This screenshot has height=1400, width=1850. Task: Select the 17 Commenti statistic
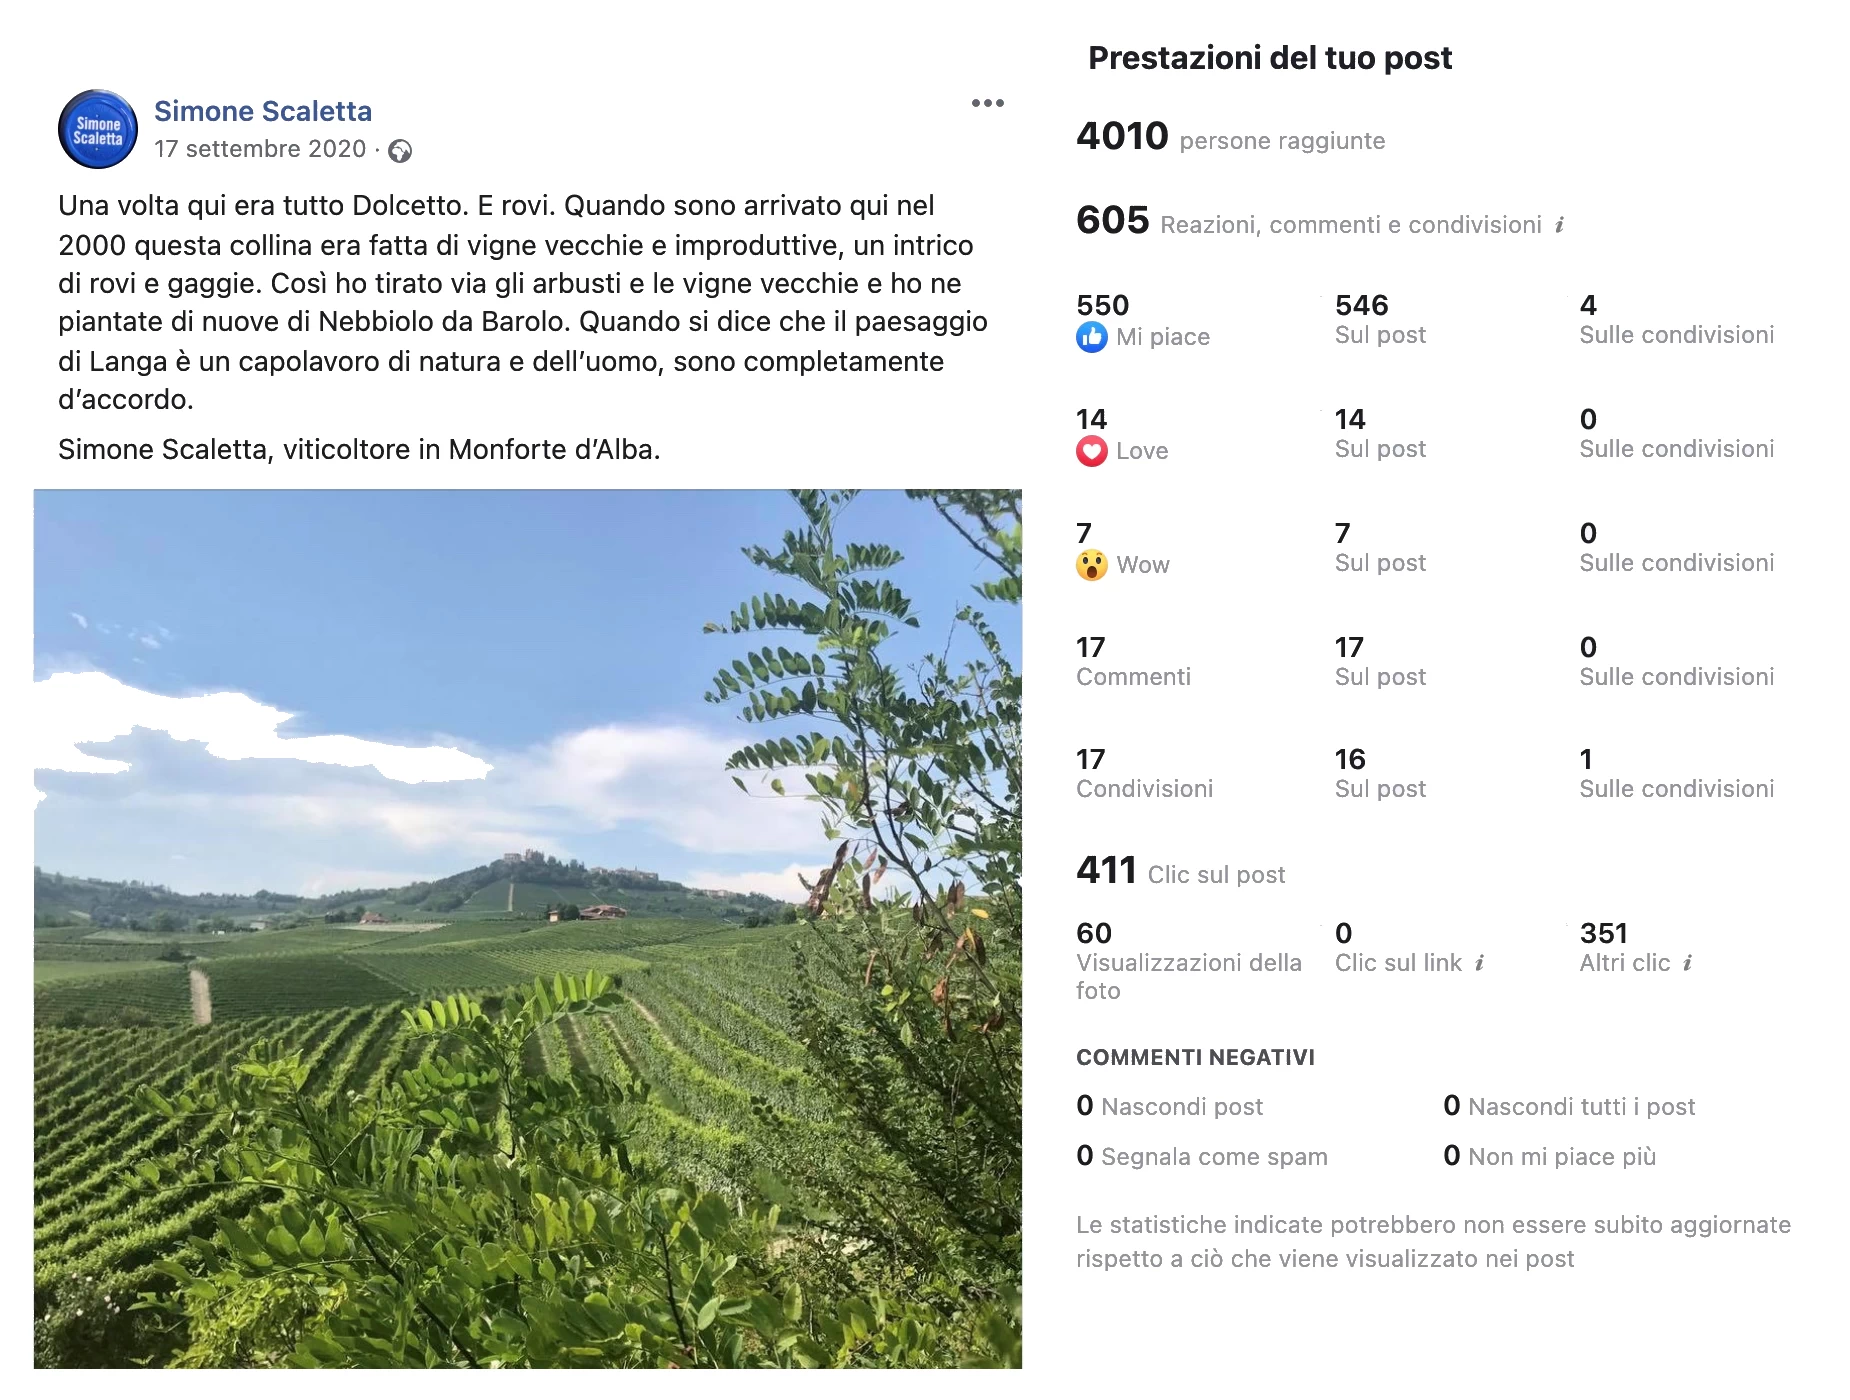(x=1134, y=662)
